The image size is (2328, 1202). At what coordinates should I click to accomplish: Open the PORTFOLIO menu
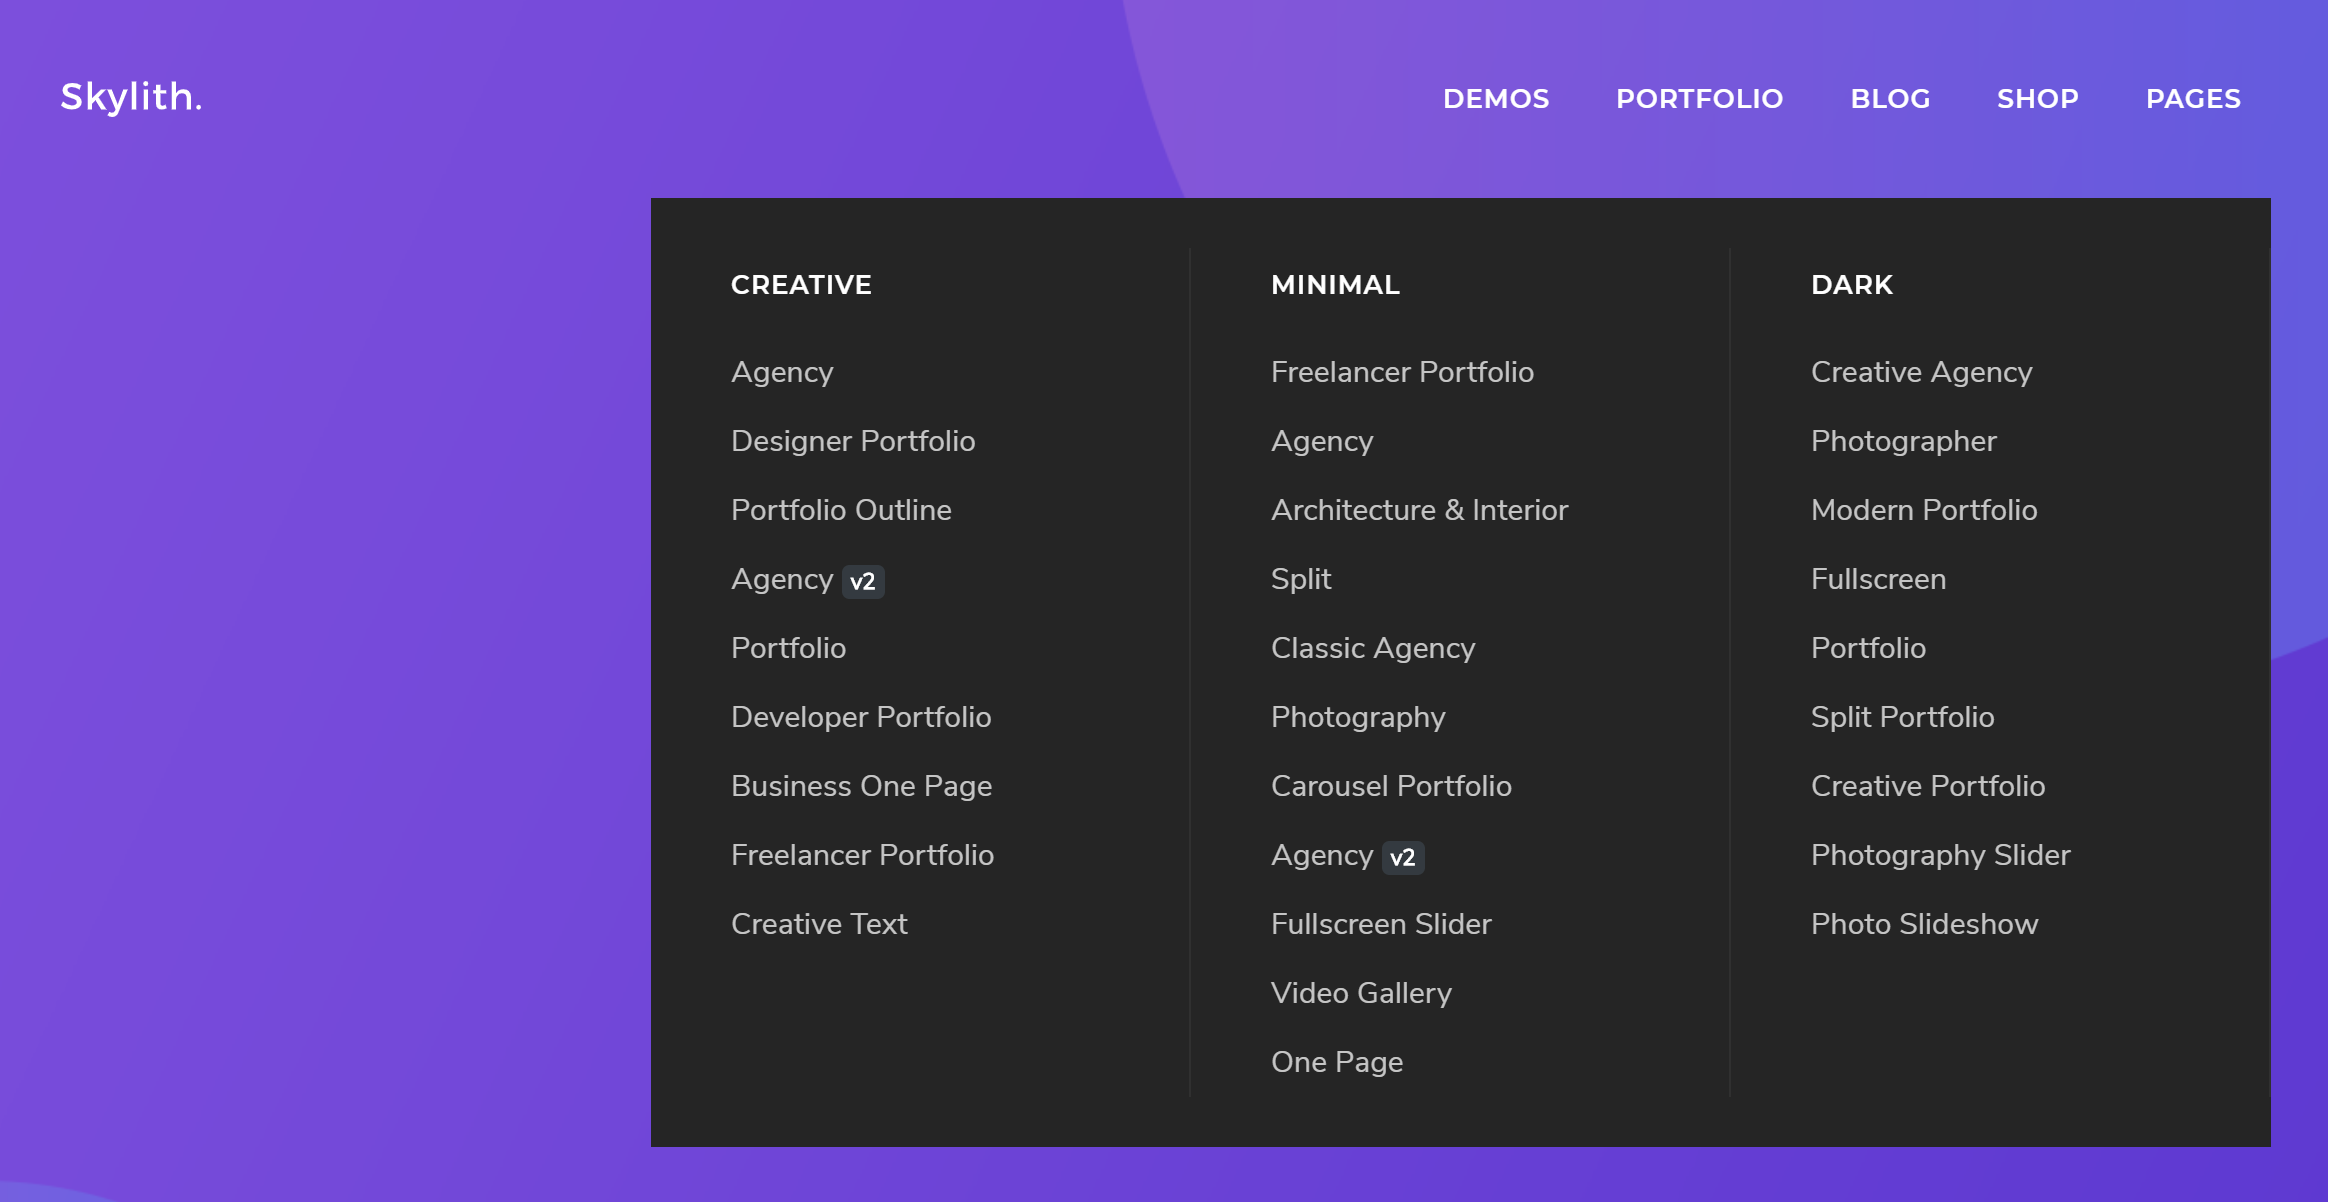1699,98
